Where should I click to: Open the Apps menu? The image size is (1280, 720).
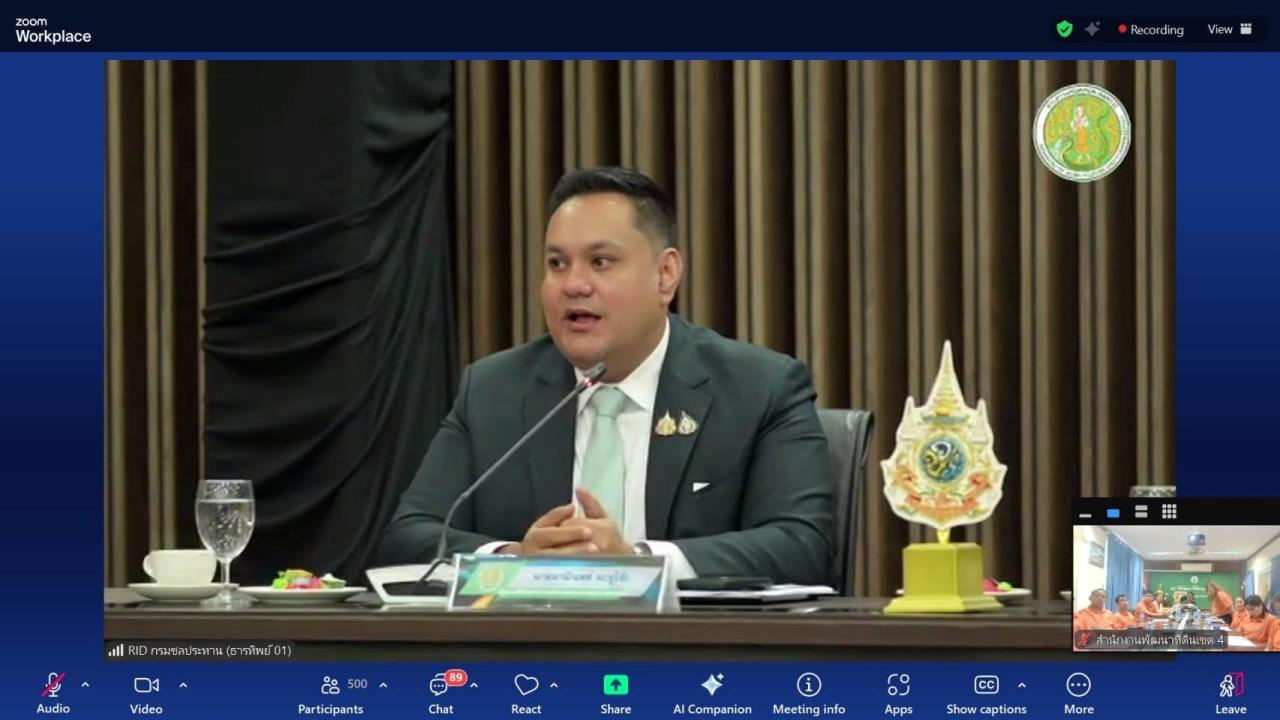point(898,692)
